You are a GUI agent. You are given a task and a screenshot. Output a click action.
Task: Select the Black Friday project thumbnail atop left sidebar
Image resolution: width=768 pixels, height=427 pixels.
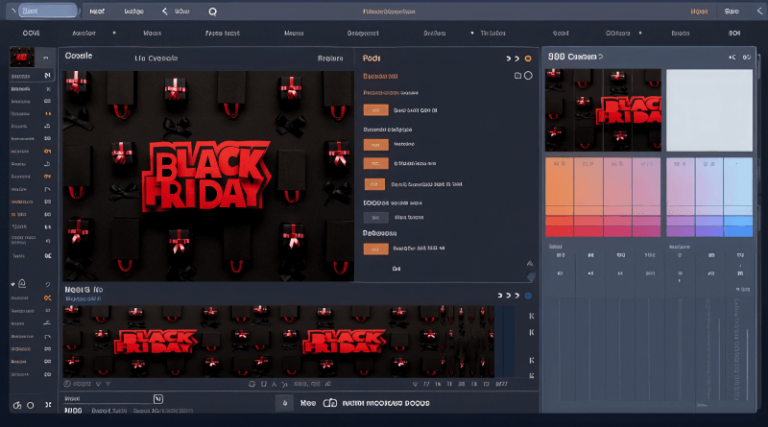[x=22, y=57]
